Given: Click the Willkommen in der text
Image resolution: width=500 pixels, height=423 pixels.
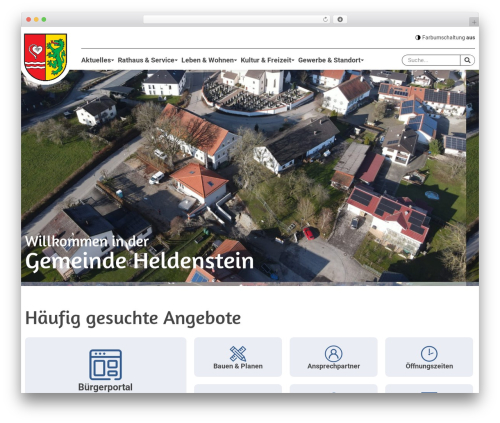Looking at the screenshot, I should point(87,241).
